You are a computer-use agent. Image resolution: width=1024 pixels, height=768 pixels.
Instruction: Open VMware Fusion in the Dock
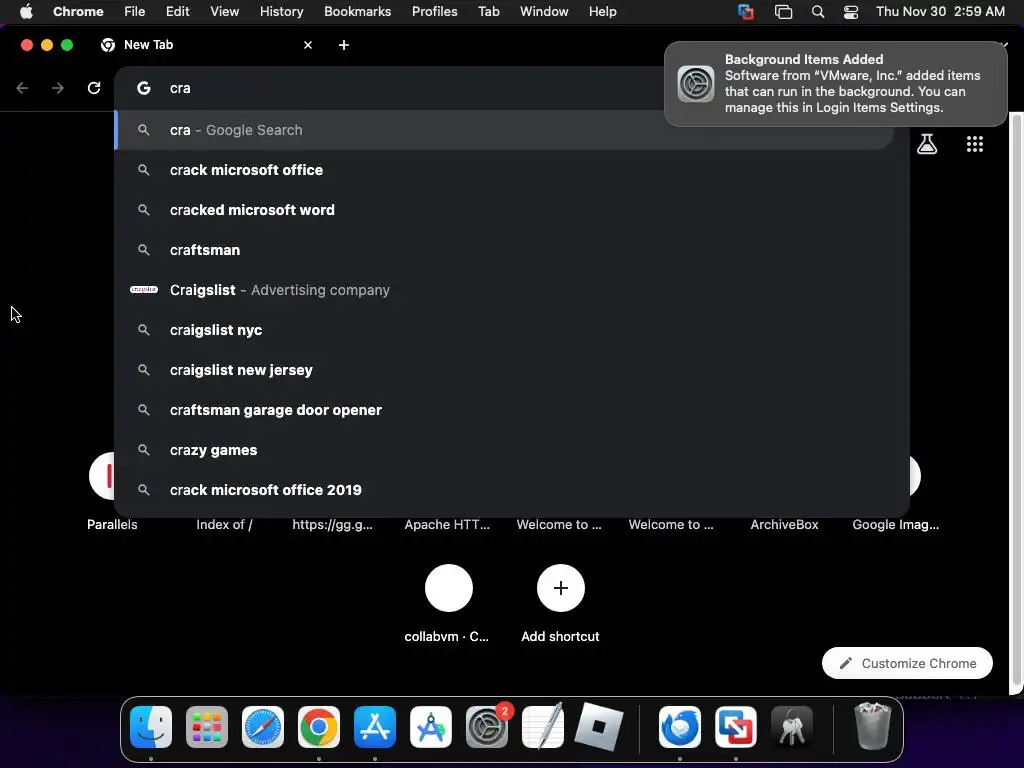[x=736, y=727]
